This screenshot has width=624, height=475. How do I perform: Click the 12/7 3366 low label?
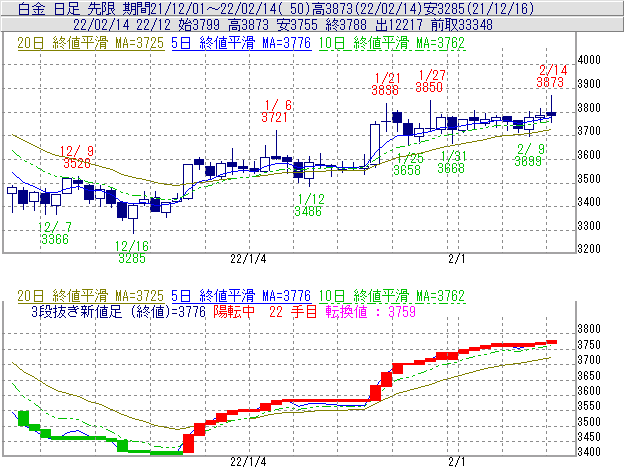click(x=55, y=233)
